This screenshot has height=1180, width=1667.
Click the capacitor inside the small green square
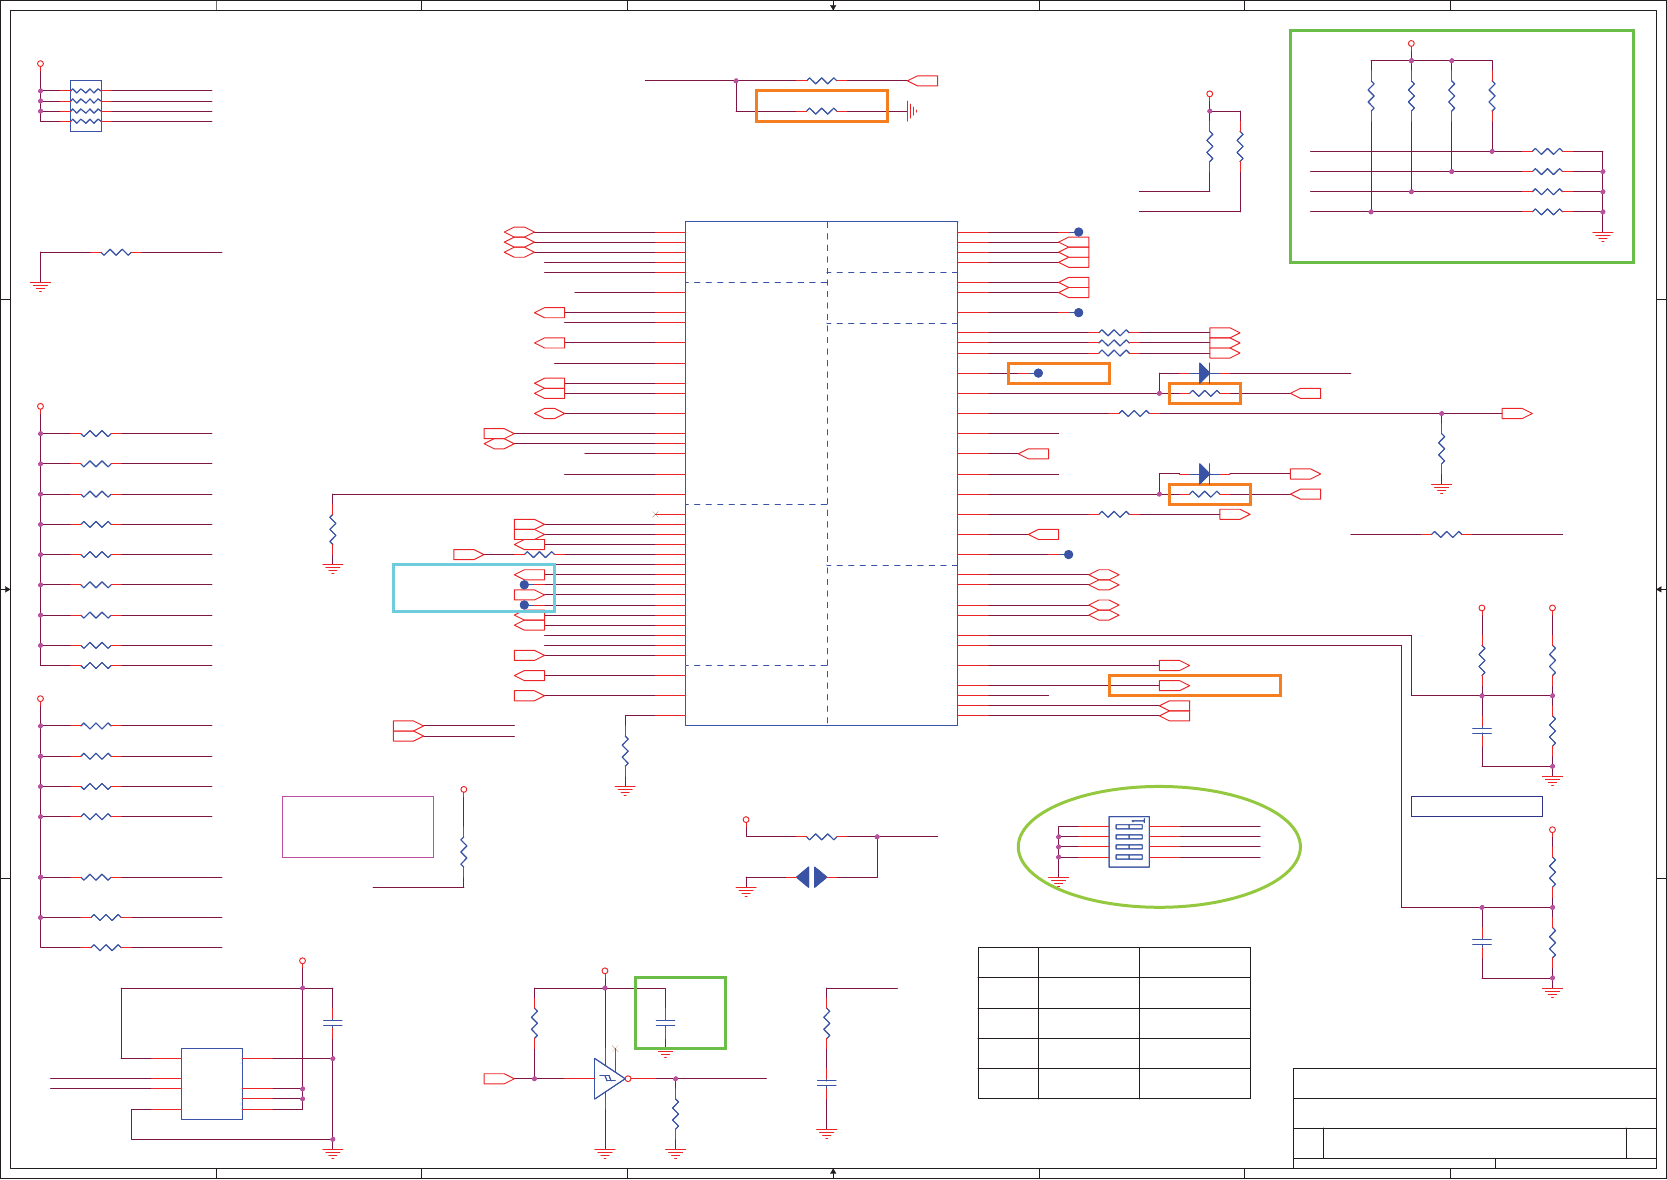tap(665, 1022)
